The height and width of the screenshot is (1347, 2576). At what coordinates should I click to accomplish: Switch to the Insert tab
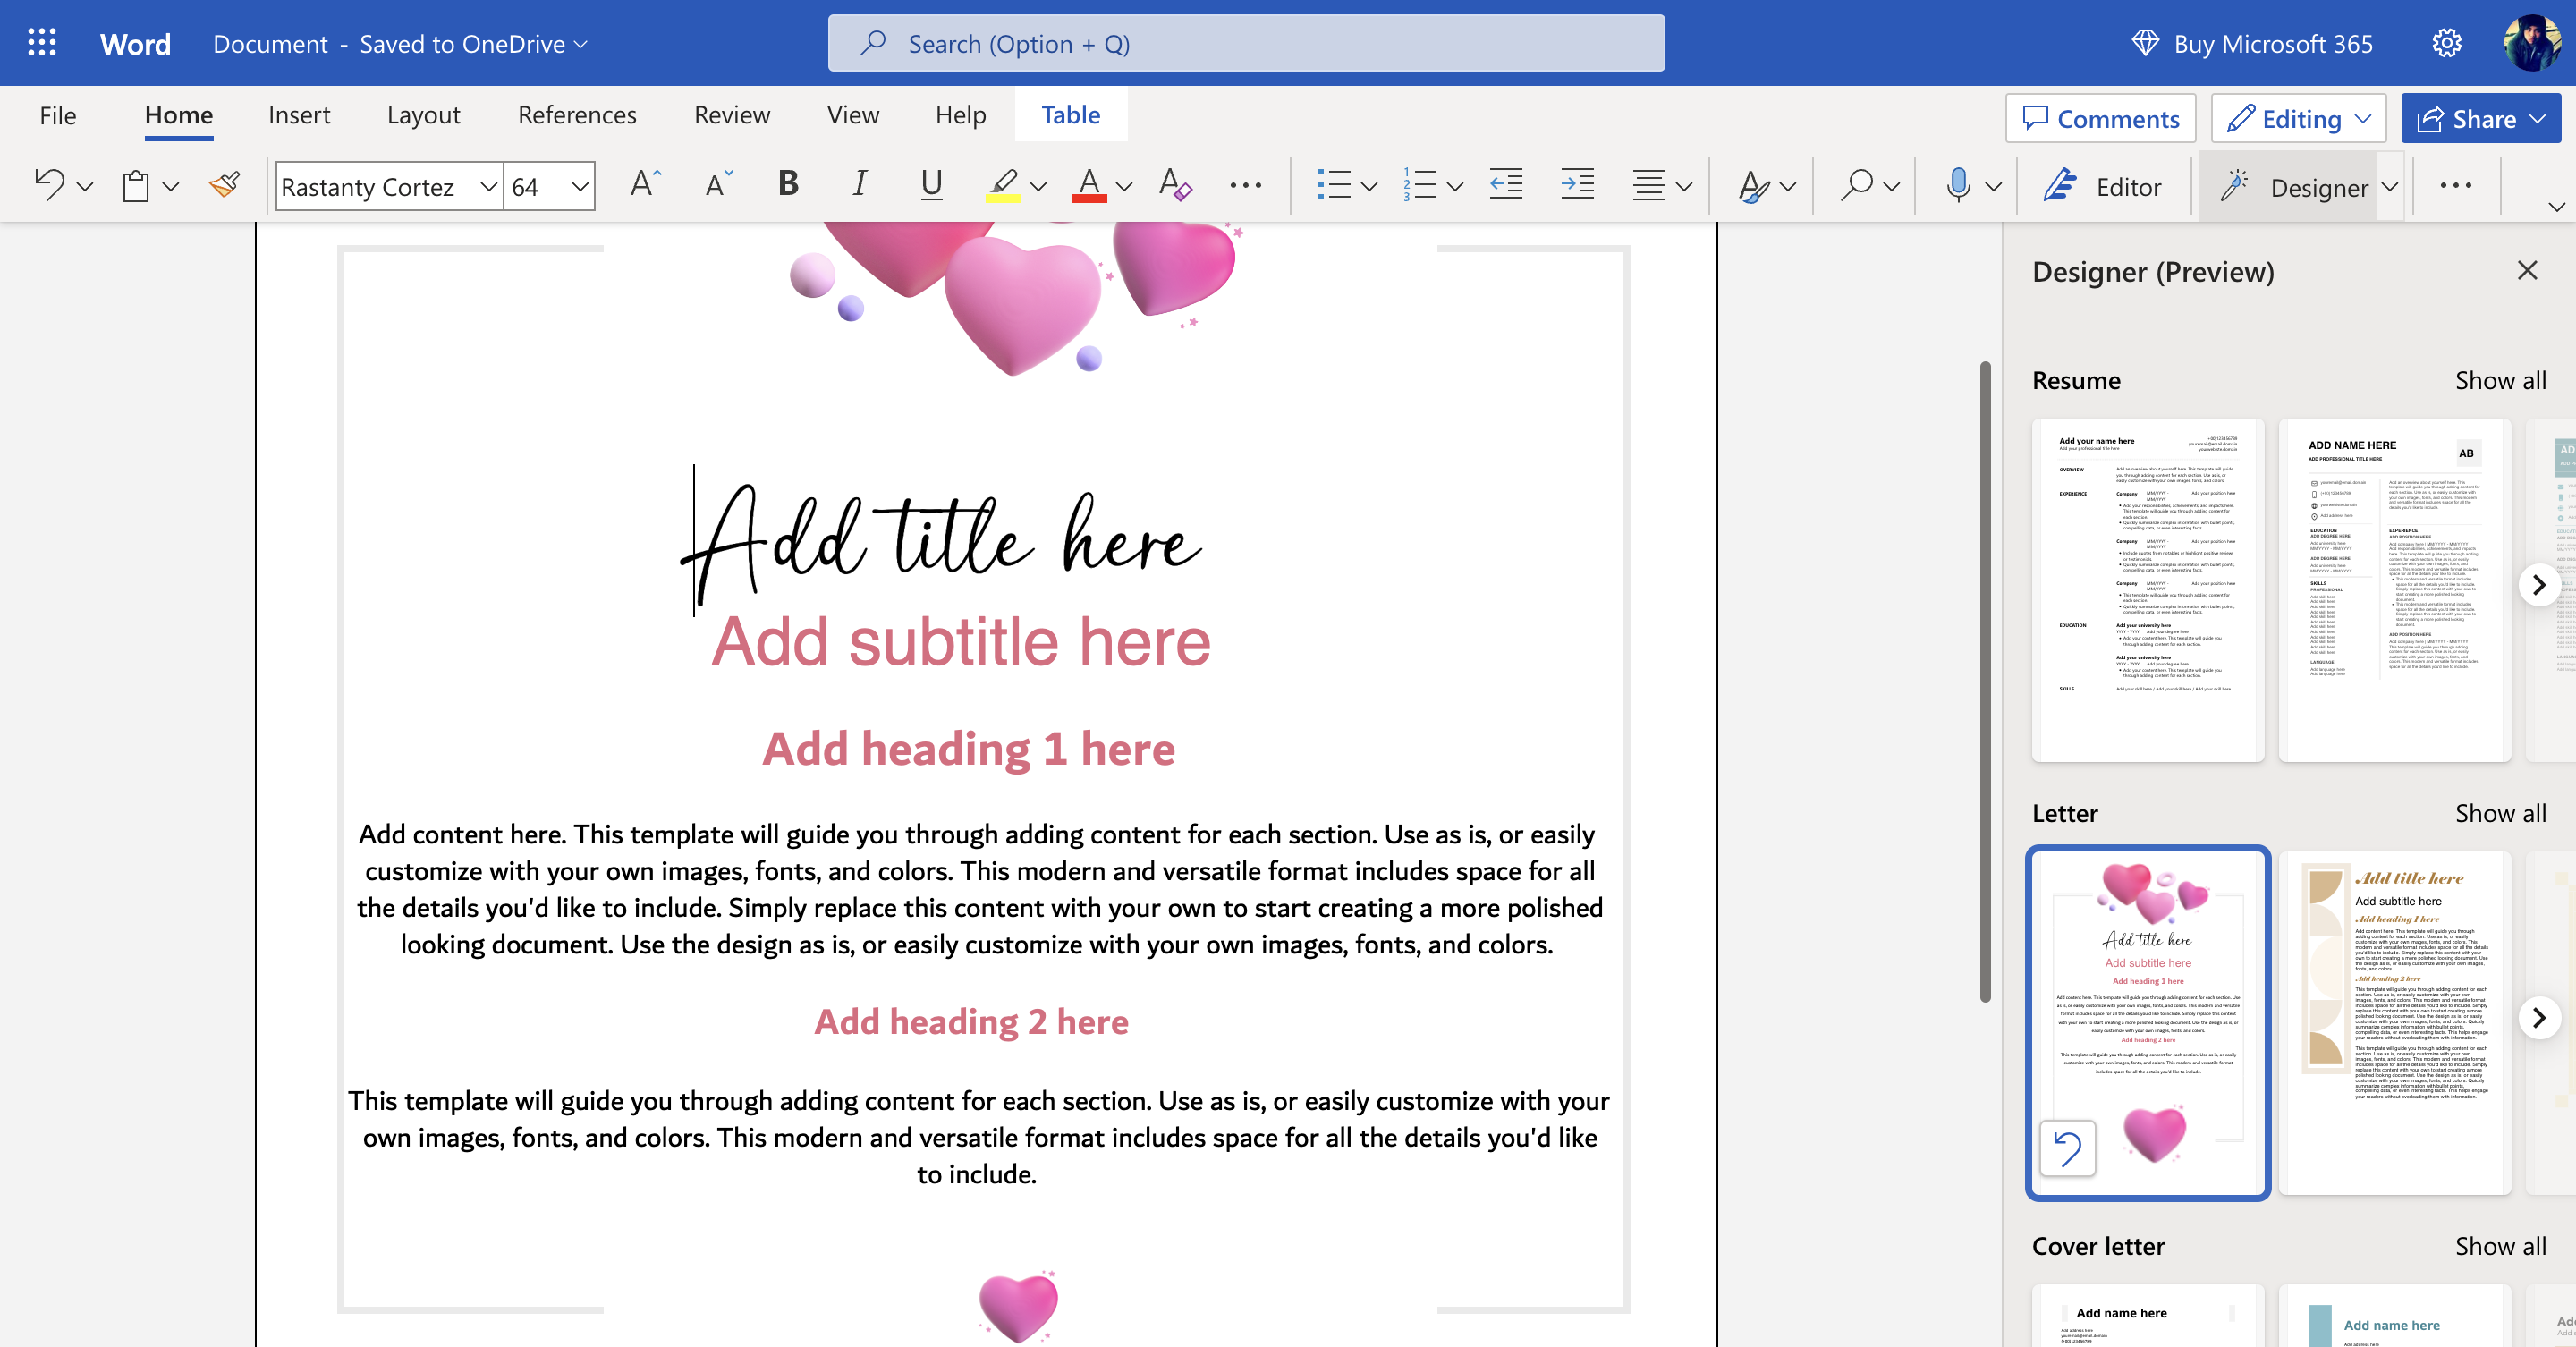299,115
